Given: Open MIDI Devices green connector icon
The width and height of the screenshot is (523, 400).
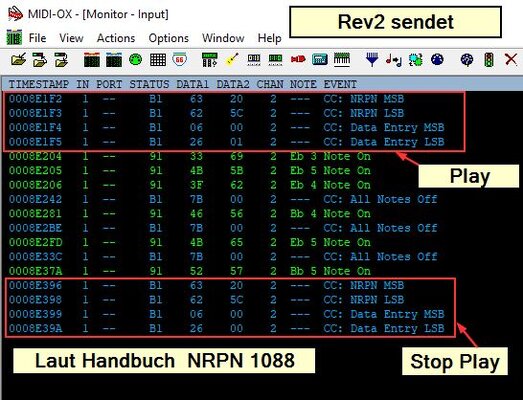Looking at the screenshot, I should pyautogui.click(x=136, y=59).
